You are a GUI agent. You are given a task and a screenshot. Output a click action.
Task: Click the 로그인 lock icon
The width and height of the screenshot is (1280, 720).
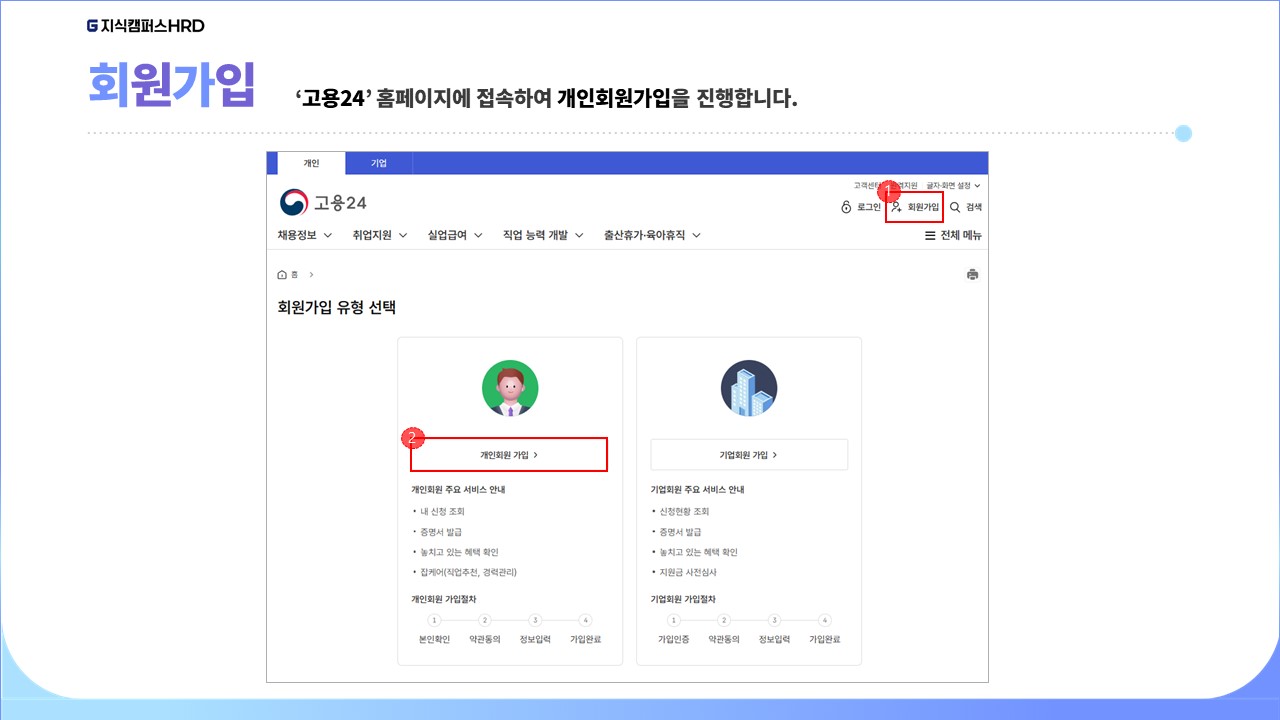coord(847,207)
